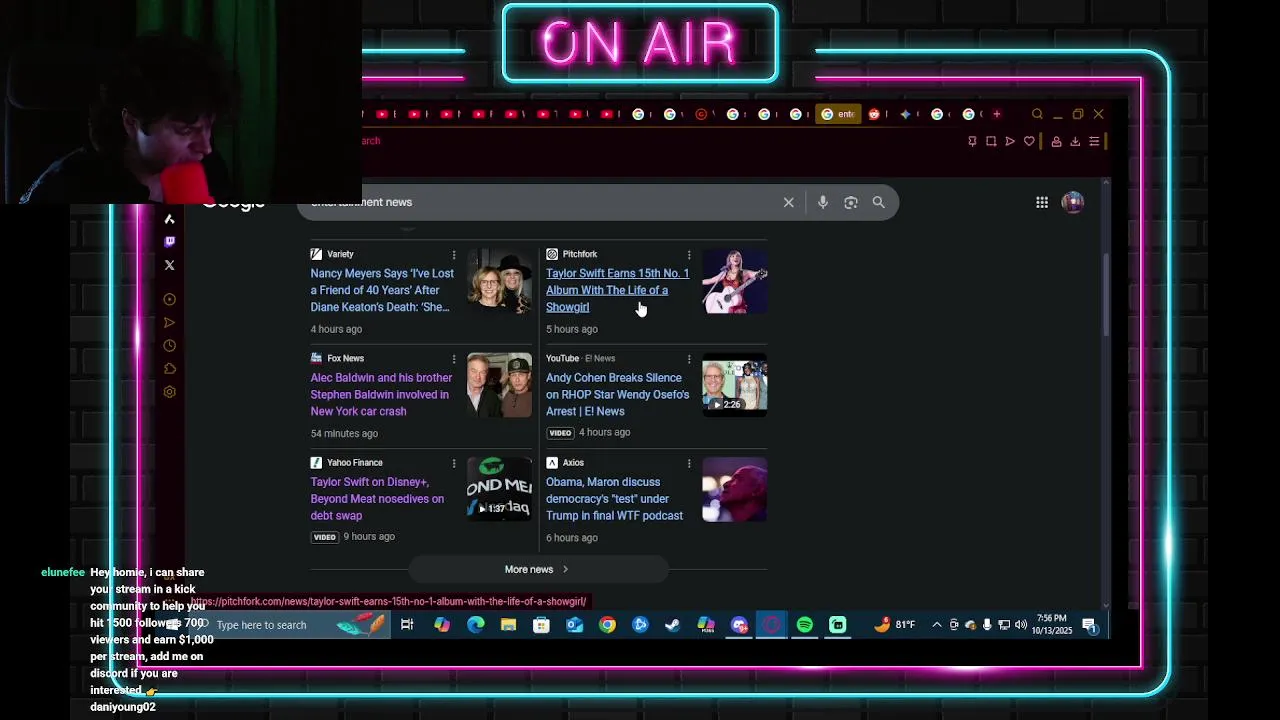Open the 81°F weather widget
Image resolution: width=1280 pixels, height=720 pixels.
coord(895,625)
